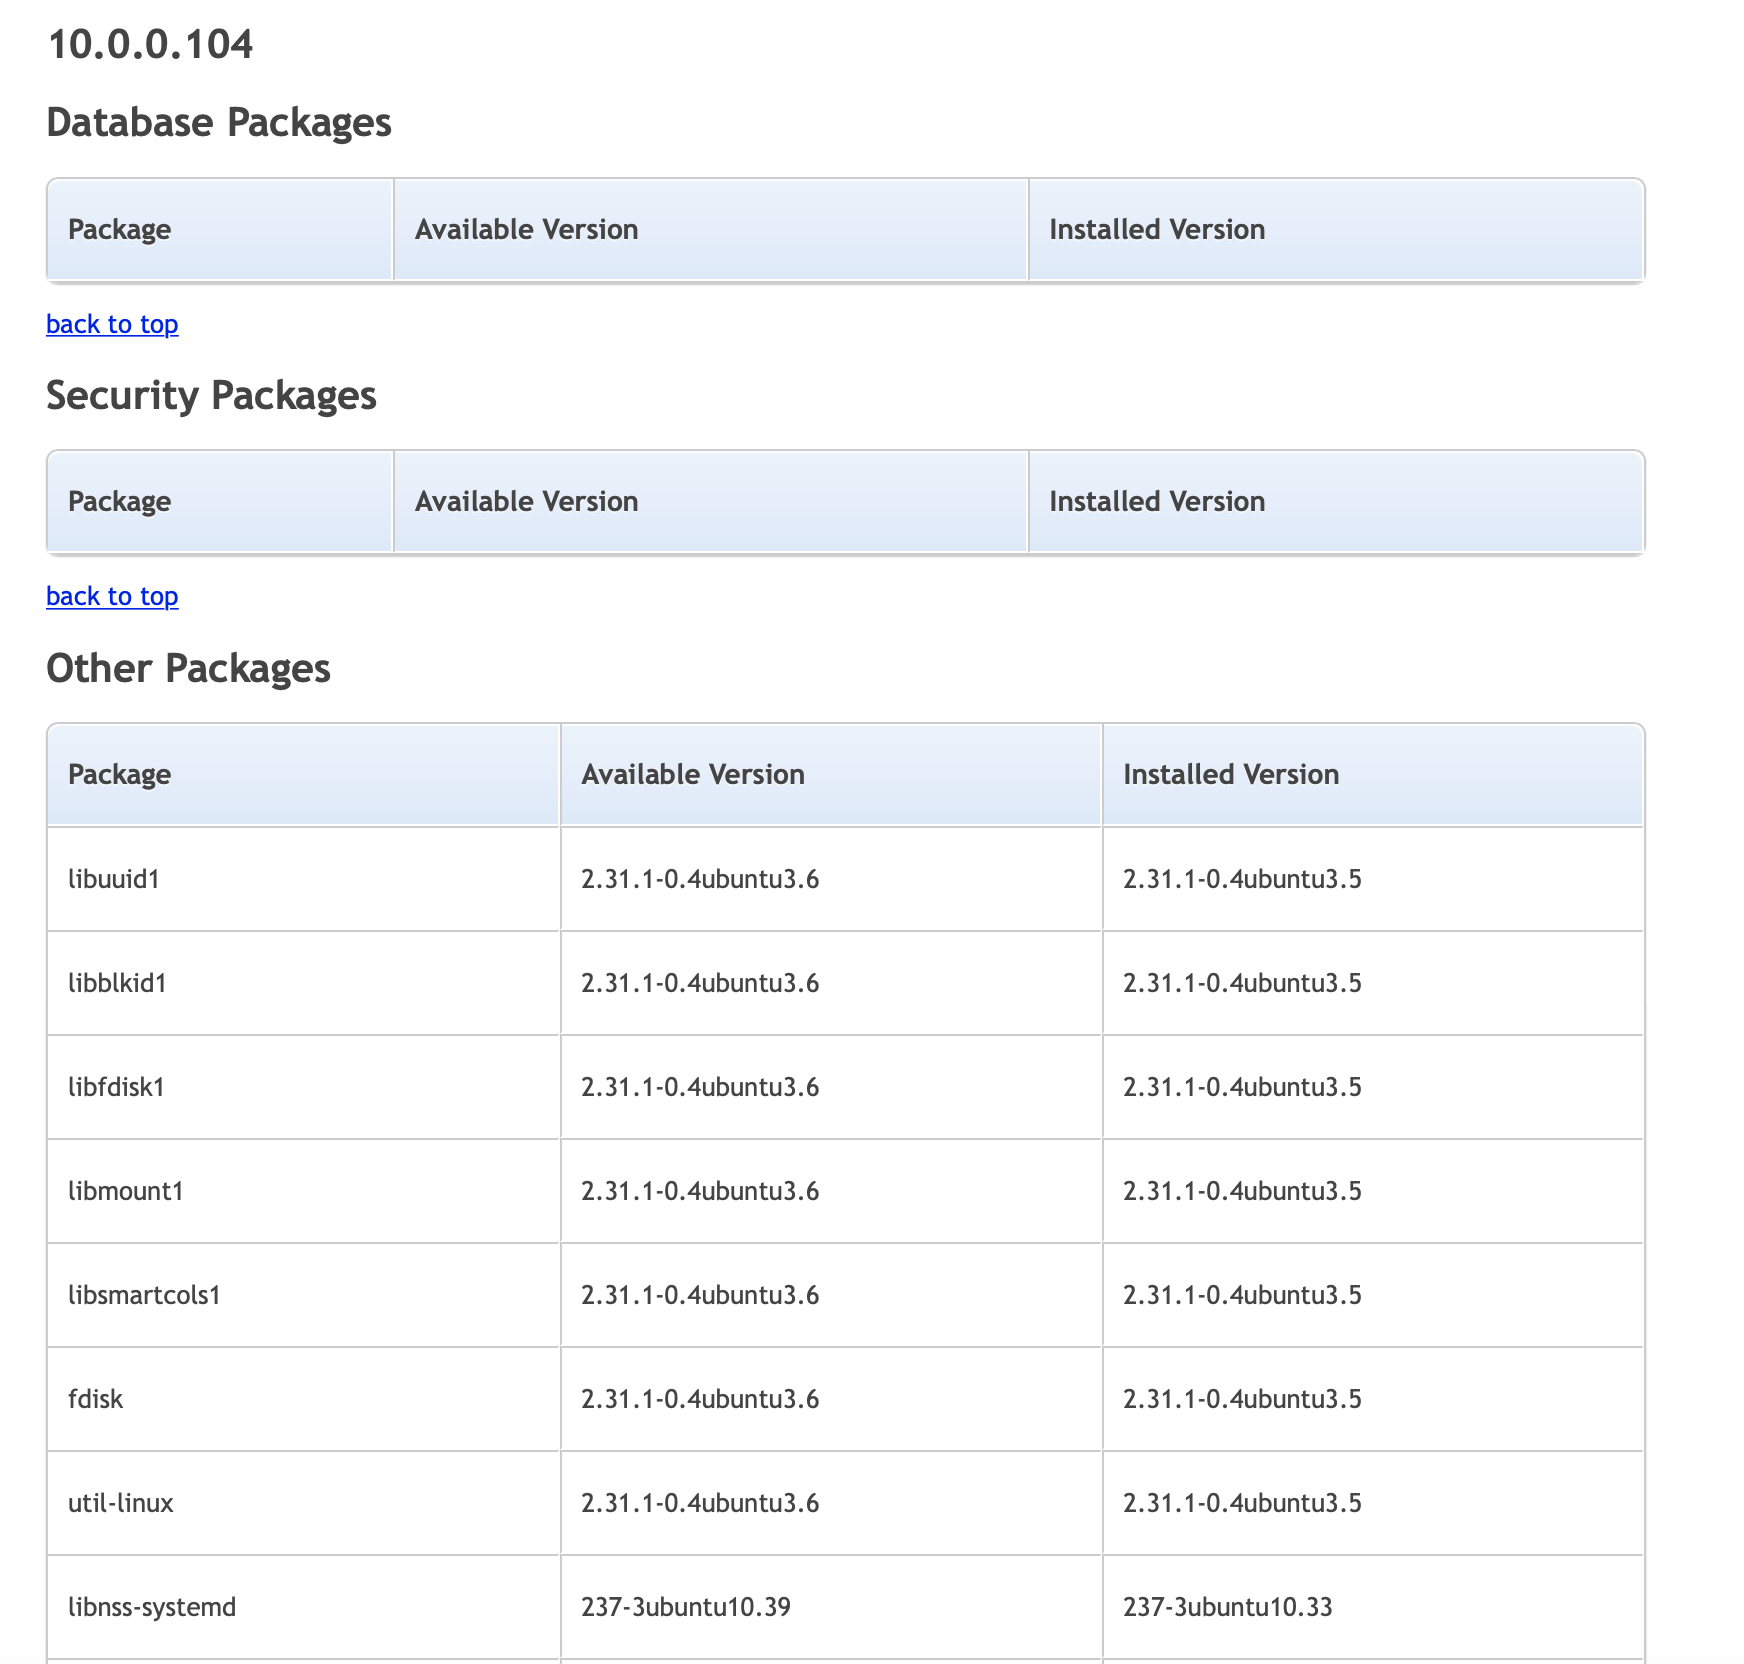This screenshot has height=1664, width=1744.
Task: Select the Other Packages heading
Action: pos(188,668)
